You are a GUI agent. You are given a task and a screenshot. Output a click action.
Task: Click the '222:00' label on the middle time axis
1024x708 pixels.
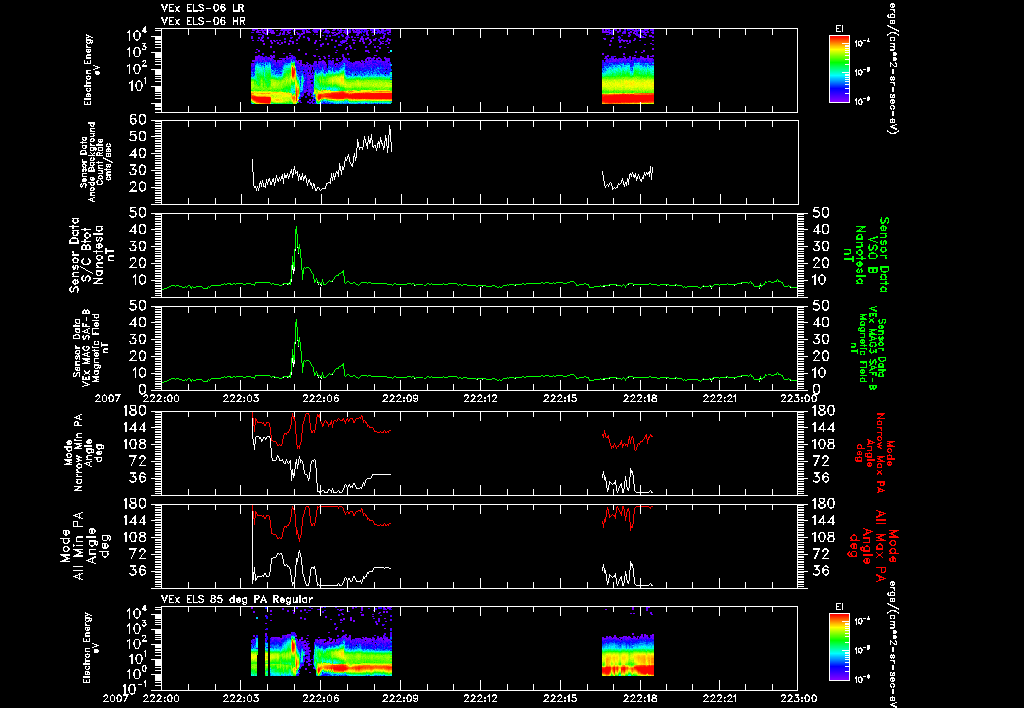tap(161, 398)
